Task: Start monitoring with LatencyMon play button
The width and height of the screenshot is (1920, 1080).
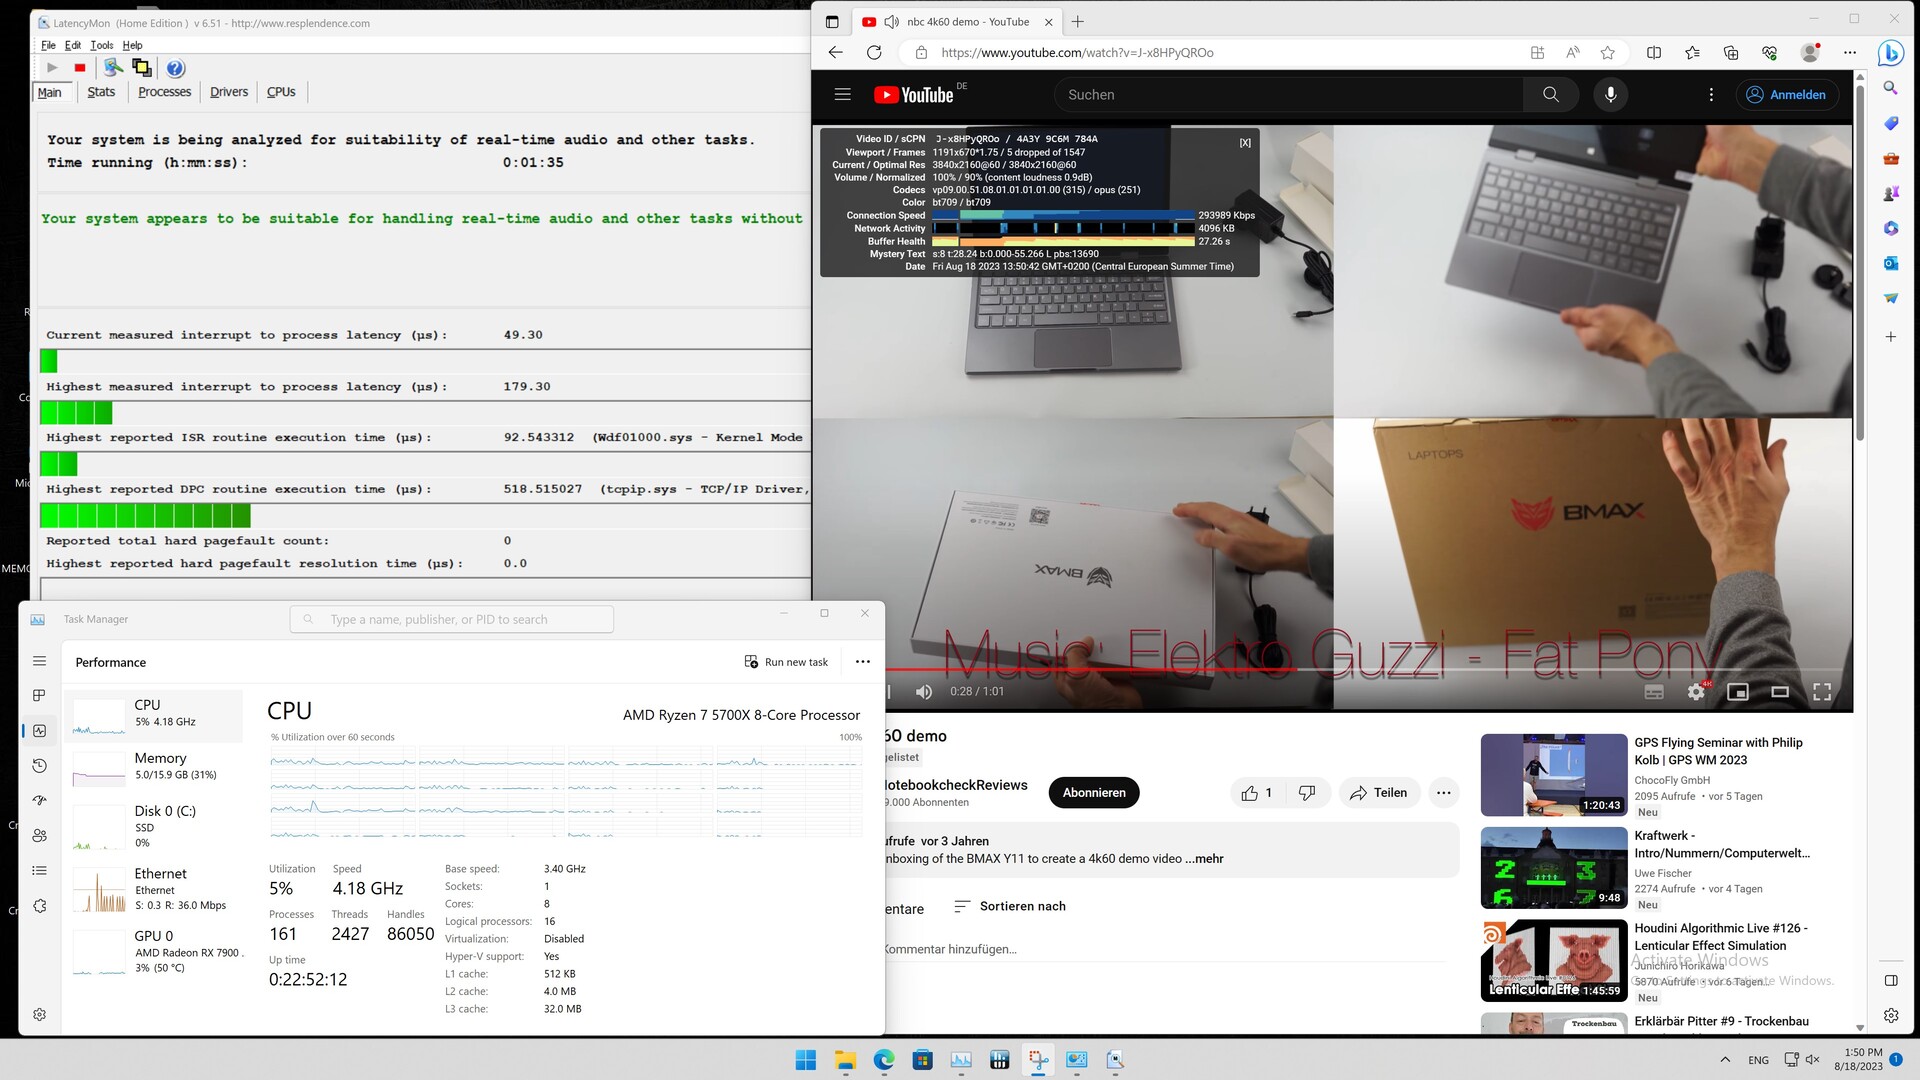Action: click(x=52, y=68)
